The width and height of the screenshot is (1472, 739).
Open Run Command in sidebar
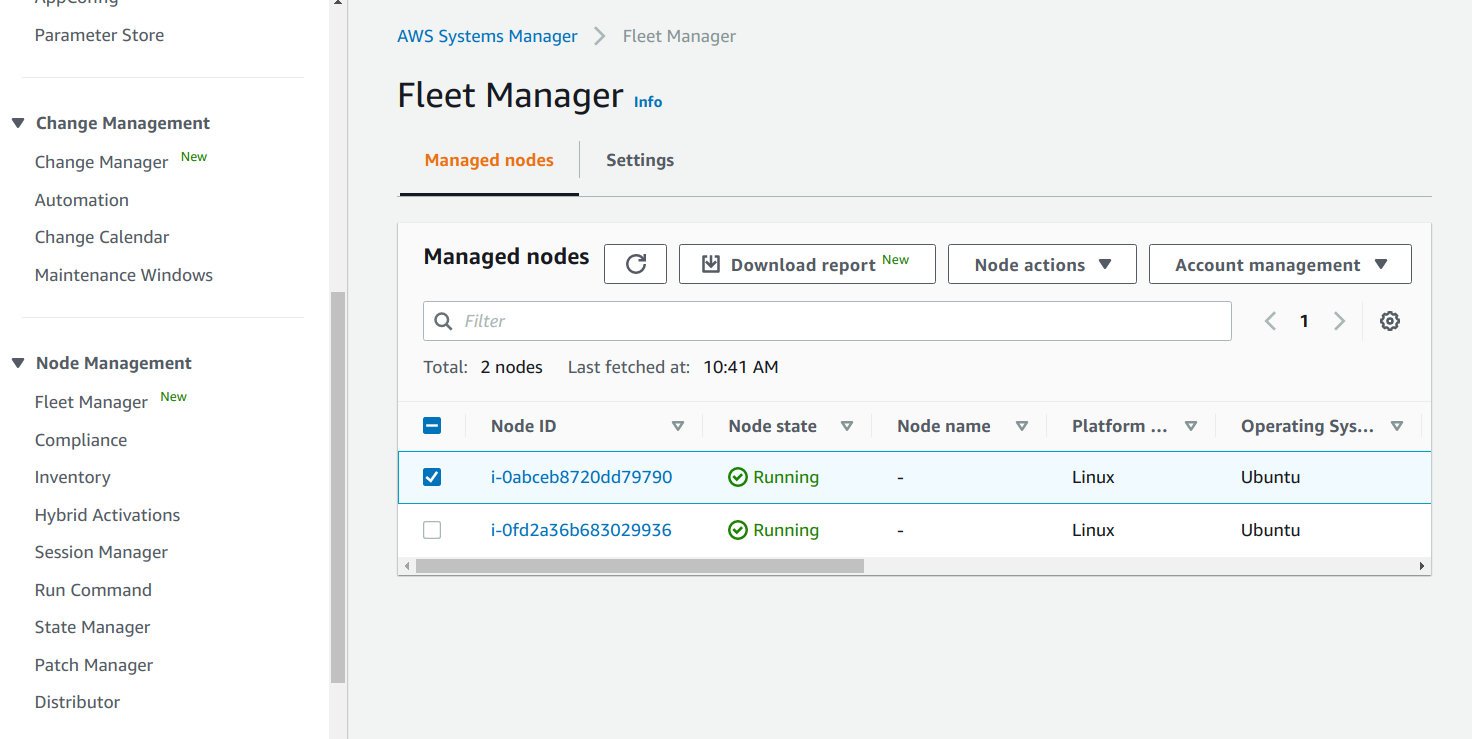click(93, 590)
